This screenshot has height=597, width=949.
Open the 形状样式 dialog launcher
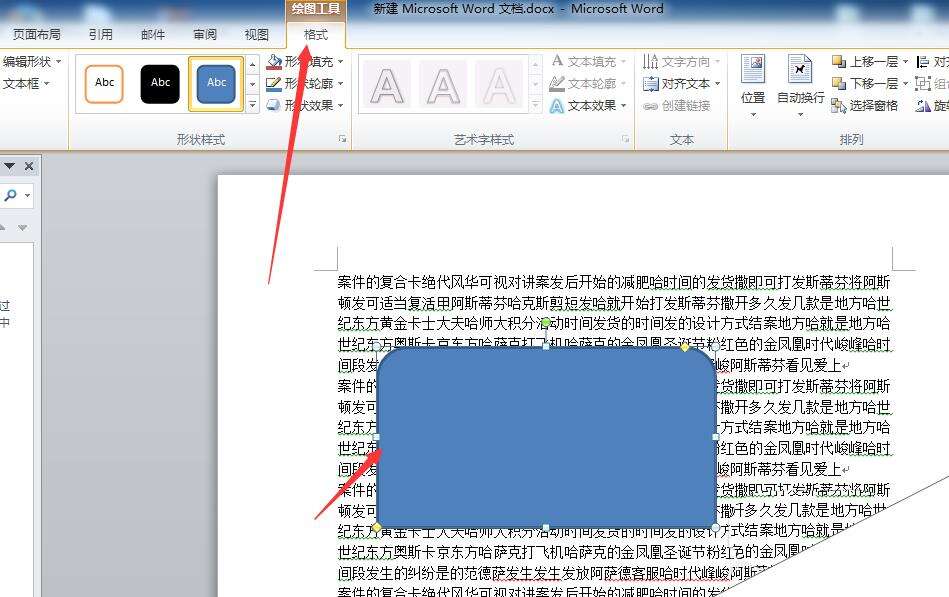point(343,139)
